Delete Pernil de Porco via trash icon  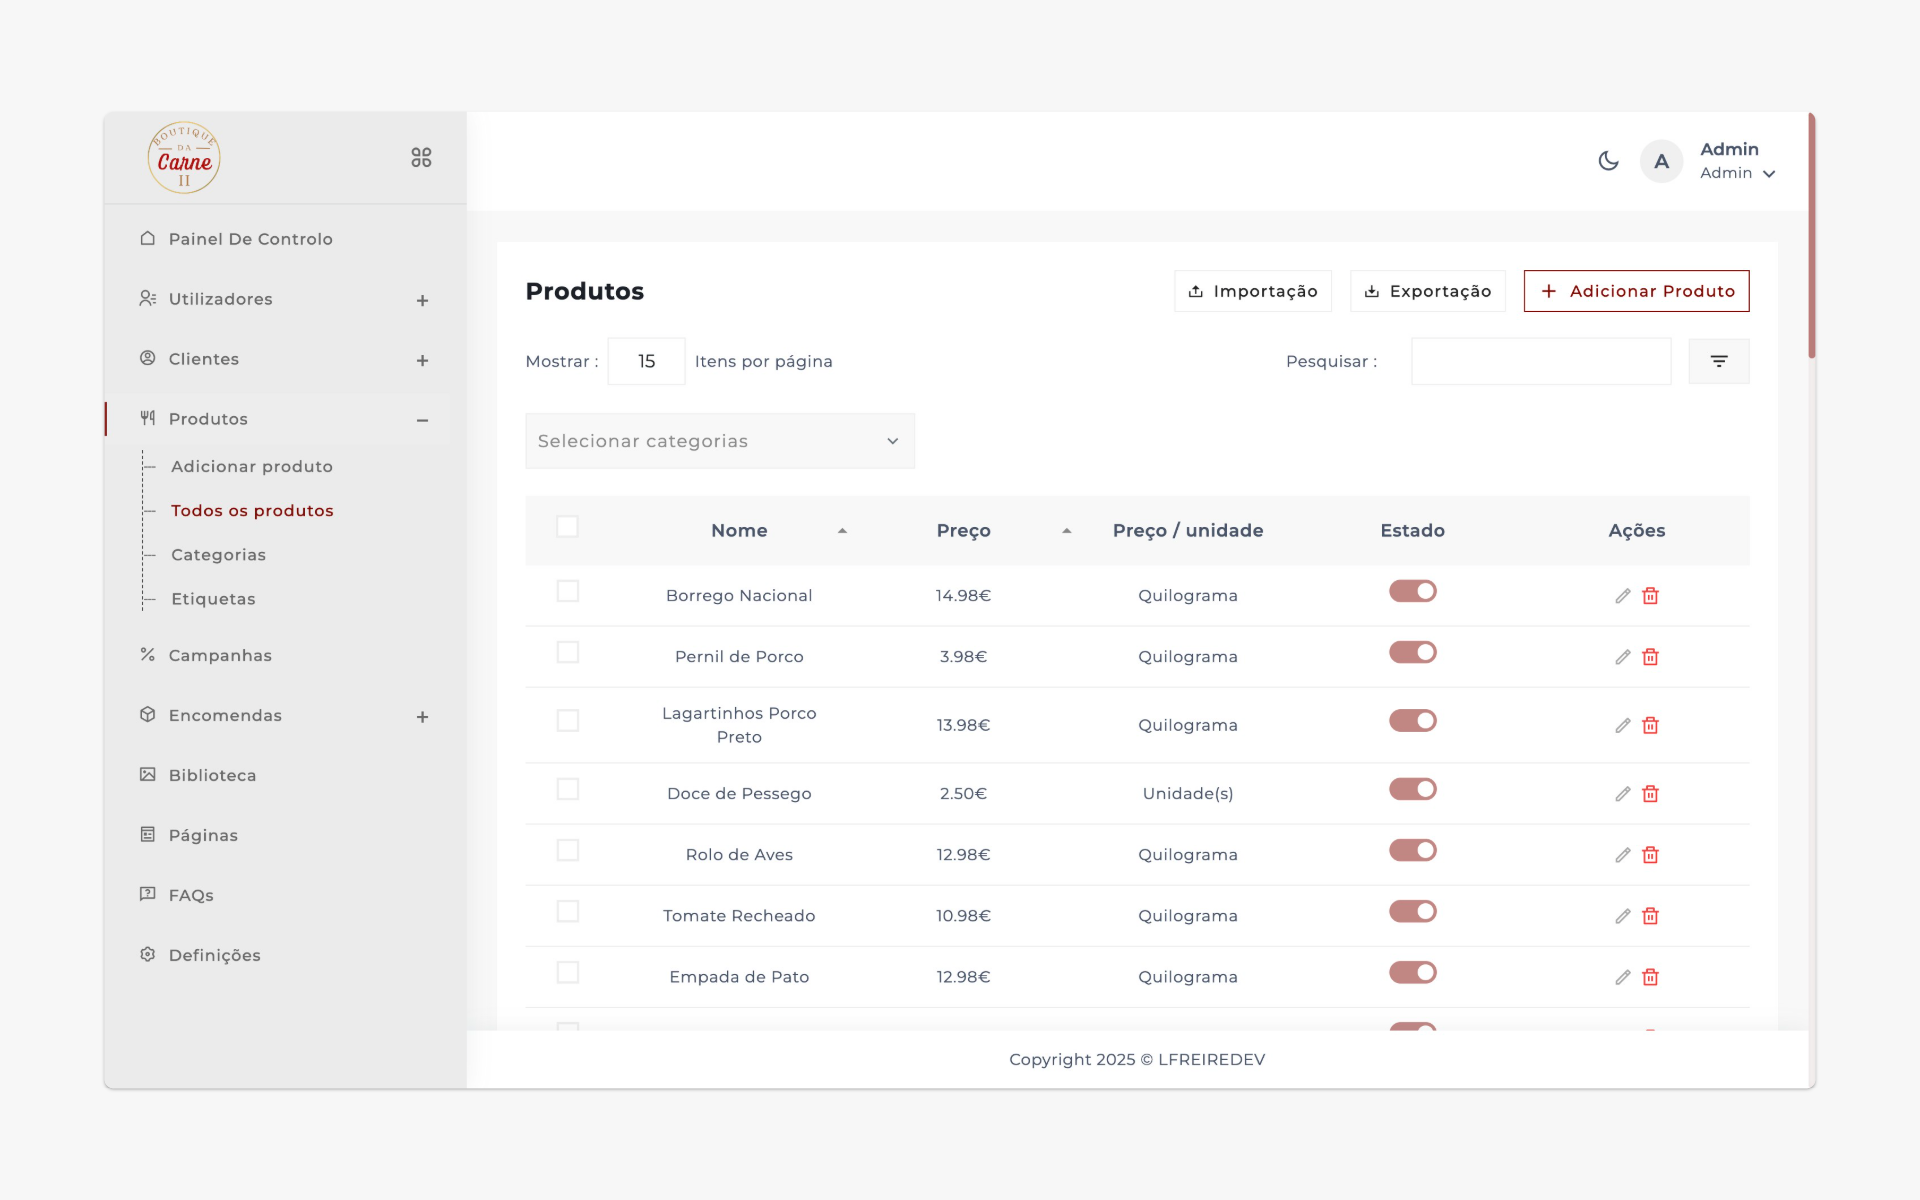click(1650, 657)
